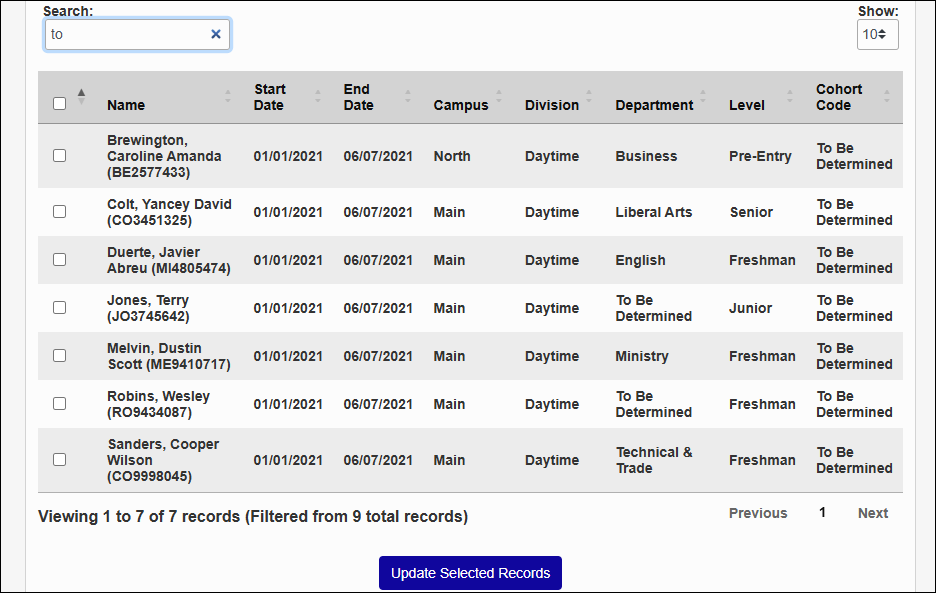936x593 pixels.
Task: Click the Junior level cell
Action: [750, 308]
